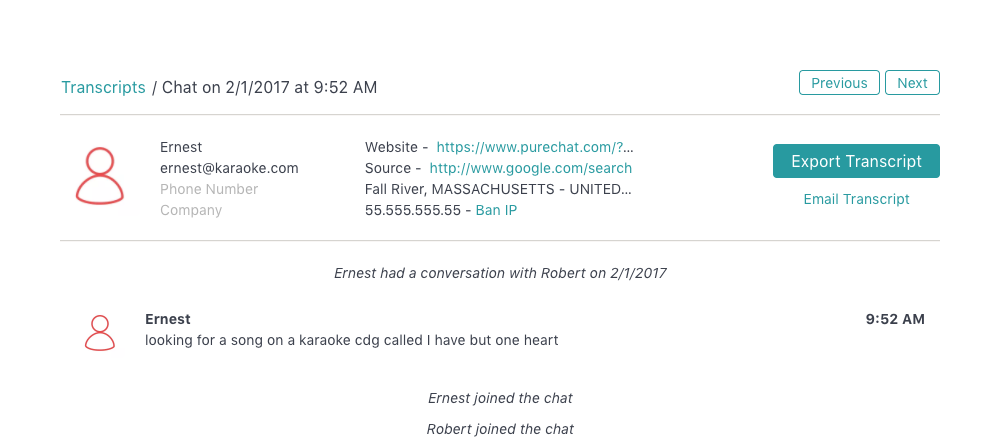The image size is (995, 448).
Task: Click the bold Ernest sender name
Action: [x=168, y=319]
